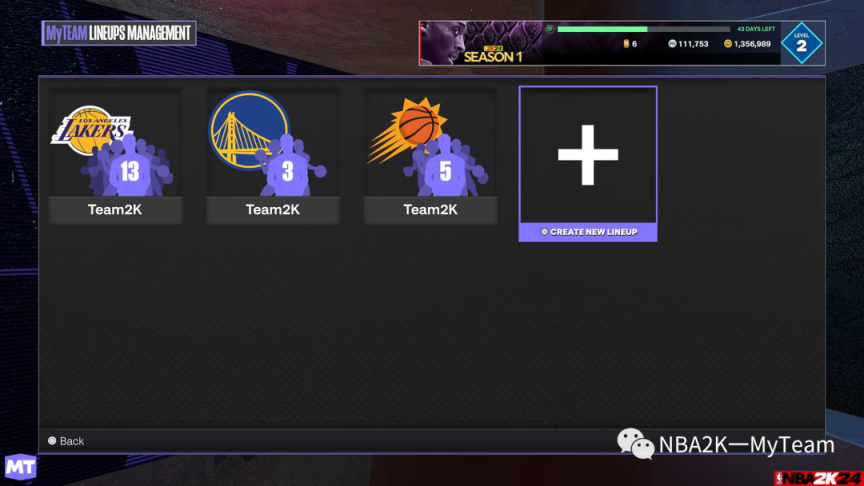This screenshot has height=486, width=864.
Task: Click Team2K label under Suns lineup
Action: coord(430,210)
